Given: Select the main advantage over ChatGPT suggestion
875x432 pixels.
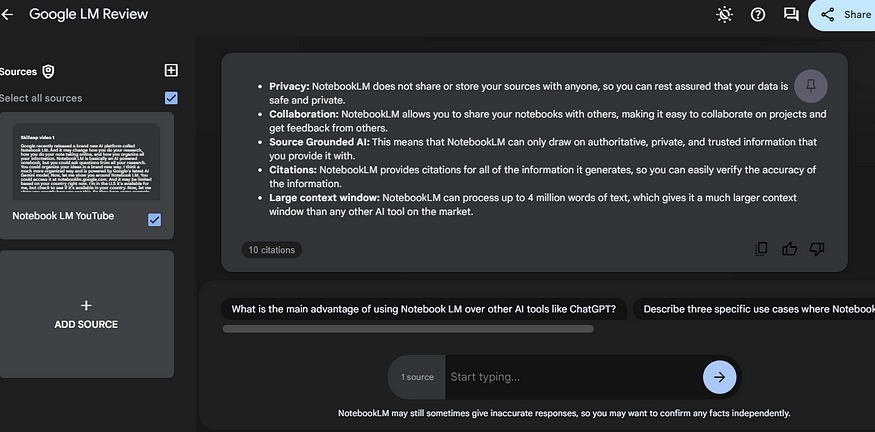Looking at the screenshot, I should (424, 309).
